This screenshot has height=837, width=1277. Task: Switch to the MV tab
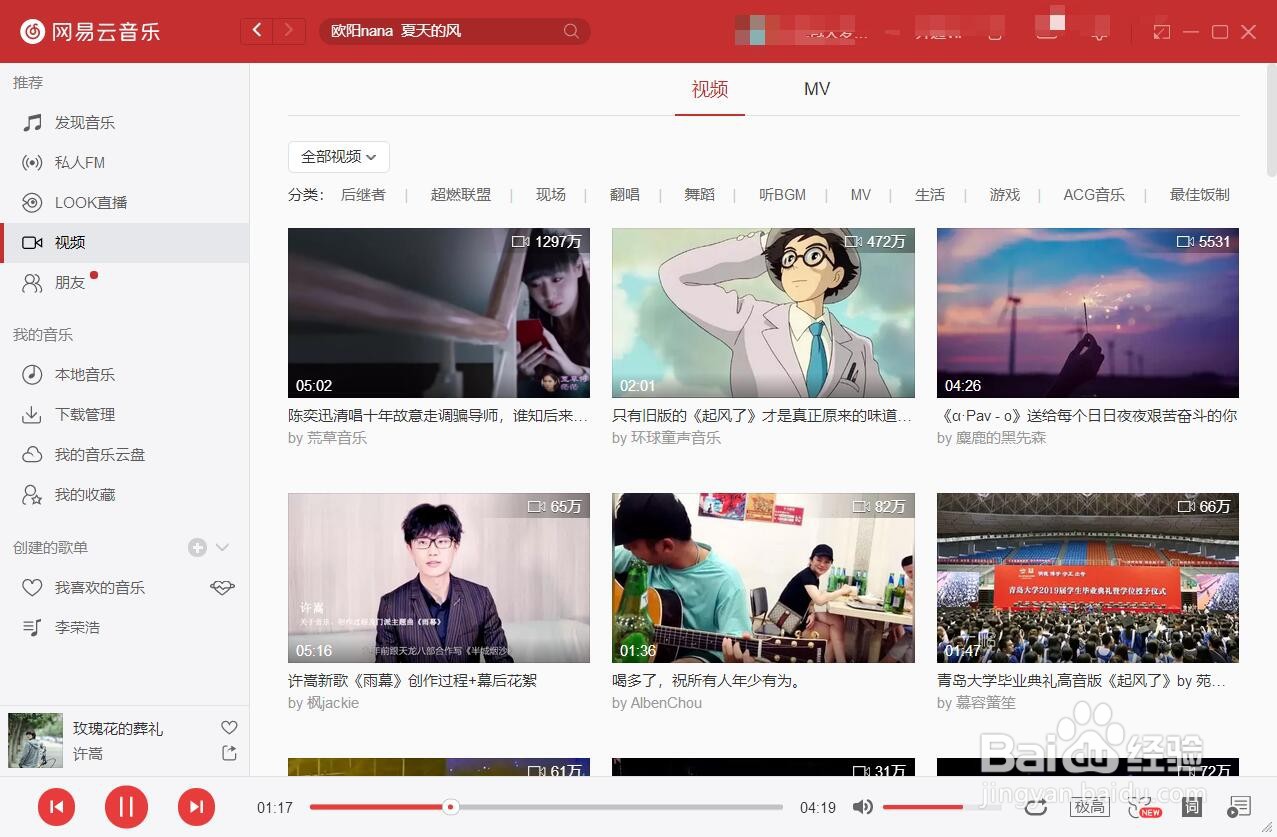coord(817,89)
